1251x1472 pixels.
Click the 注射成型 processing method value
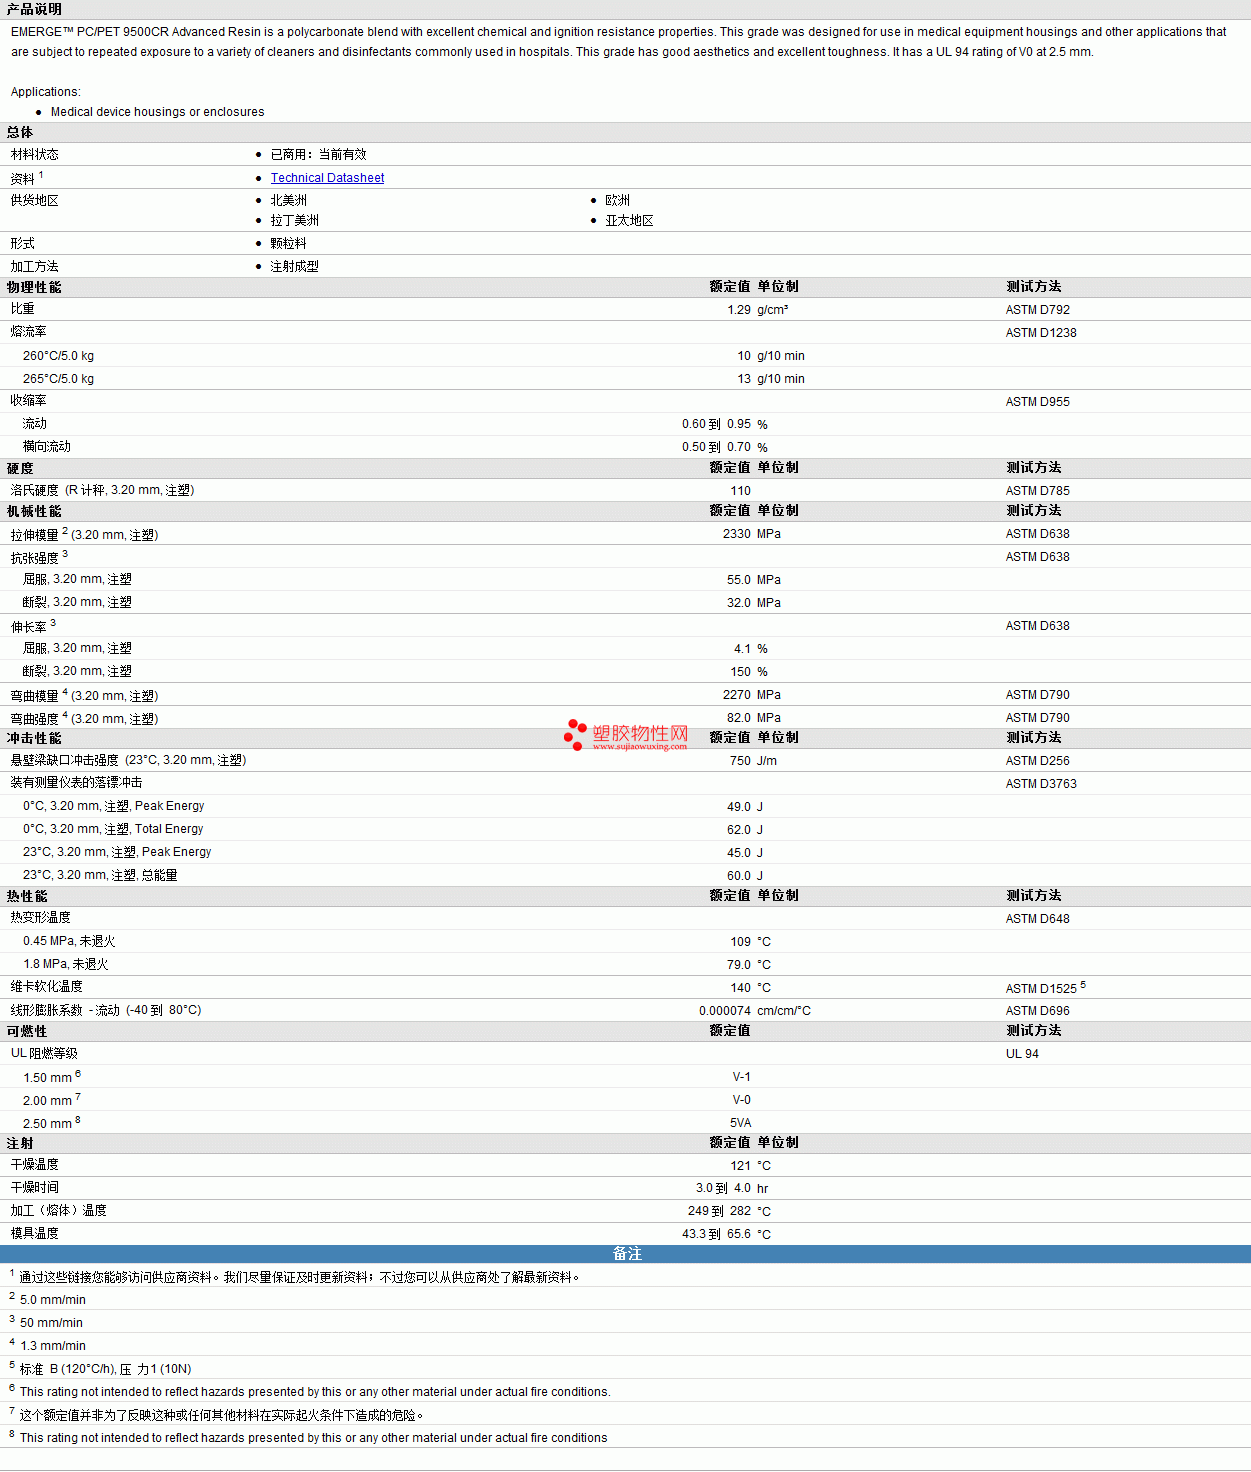(x=295, y=266)
